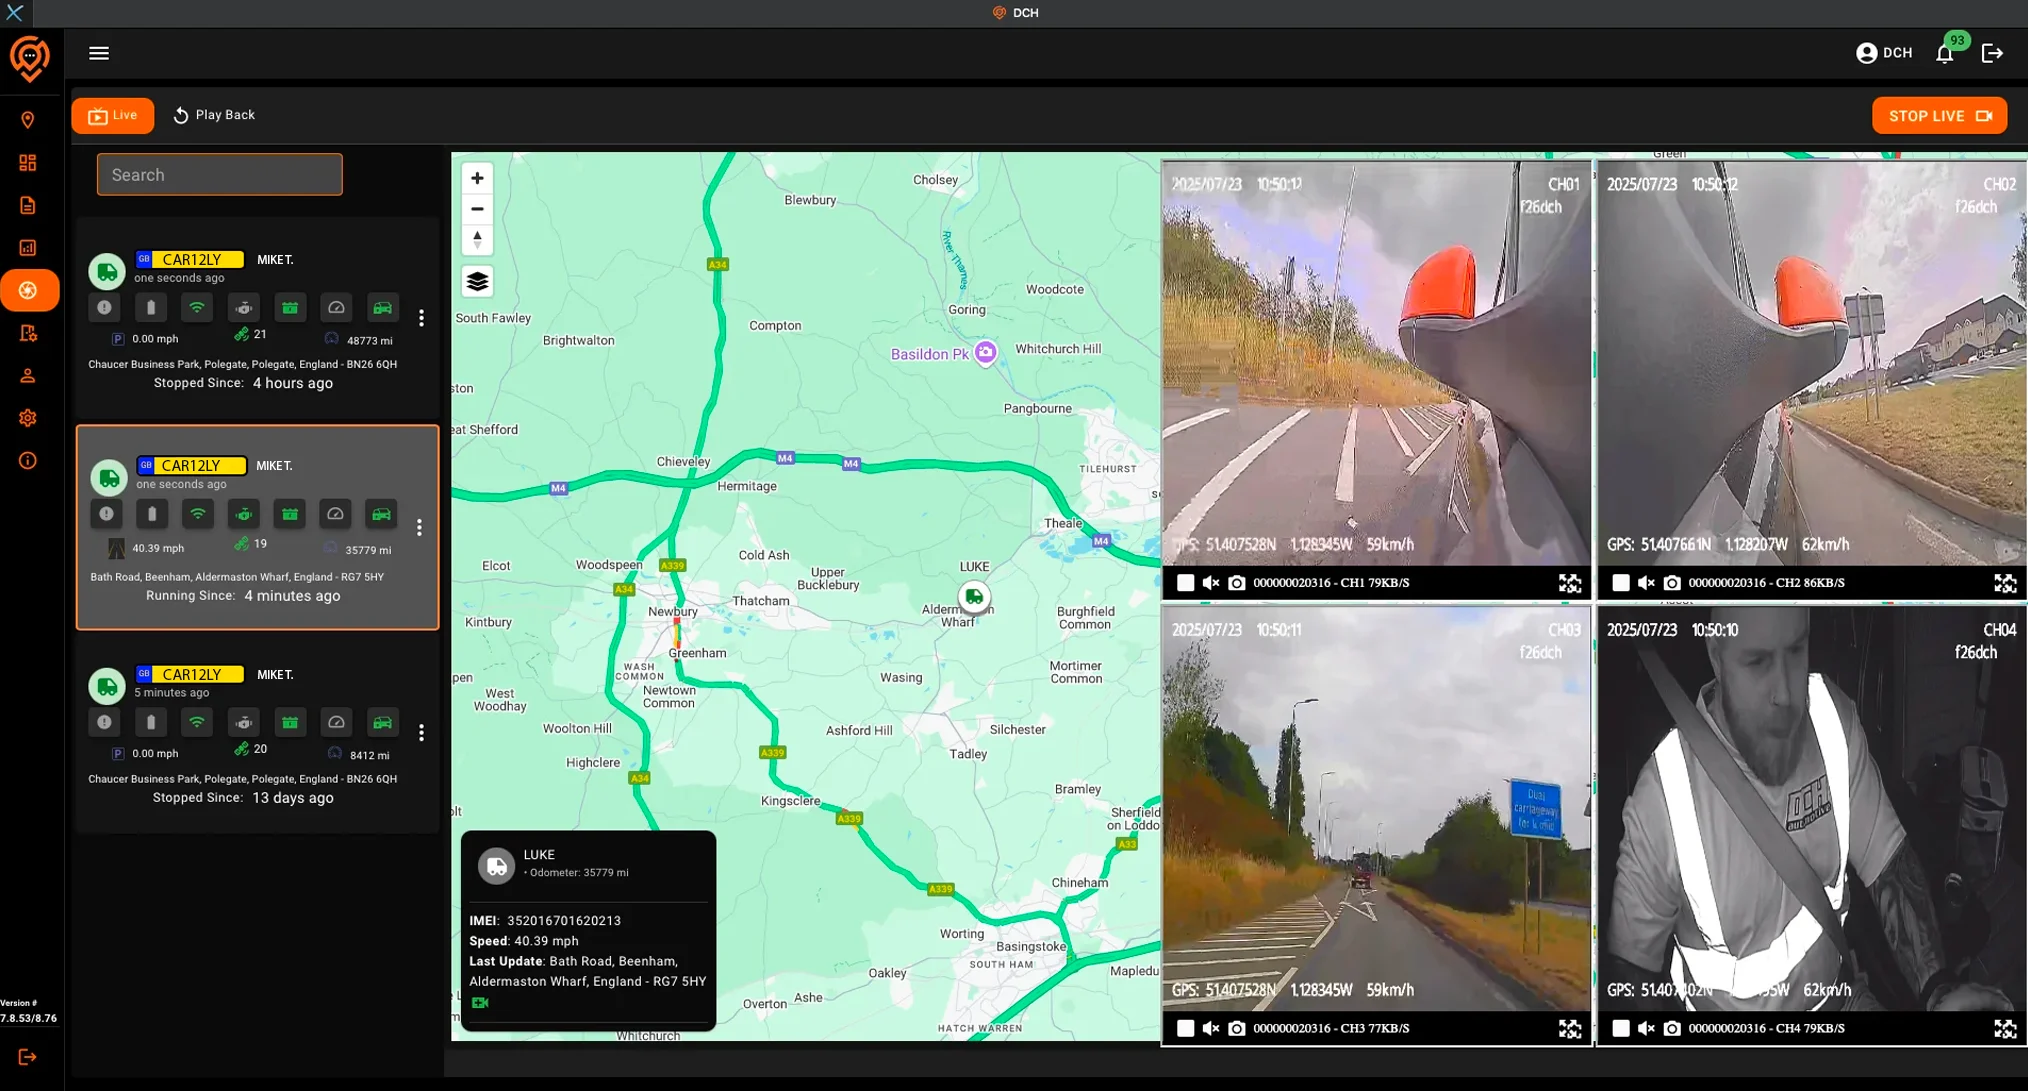Open options menu for third vehicle
Viewport: 2028px width, 1091px height.
[x=421, y=733]
